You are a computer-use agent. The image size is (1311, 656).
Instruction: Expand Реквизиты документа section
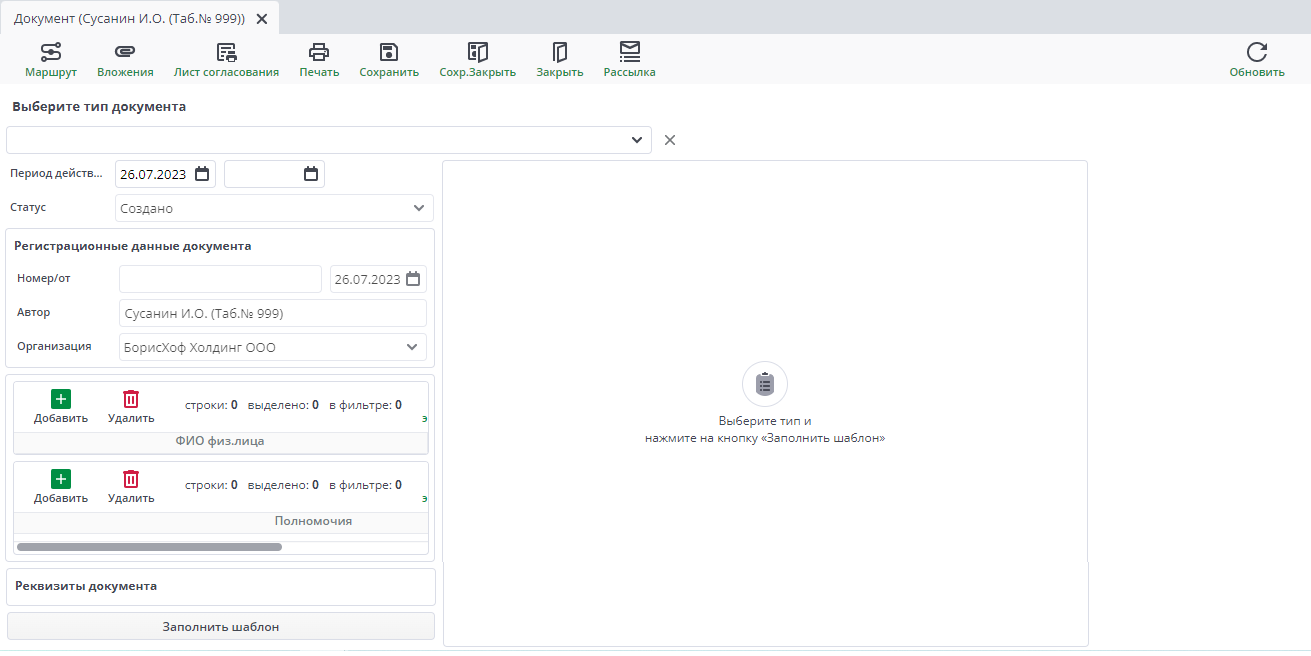coord(221,587)
